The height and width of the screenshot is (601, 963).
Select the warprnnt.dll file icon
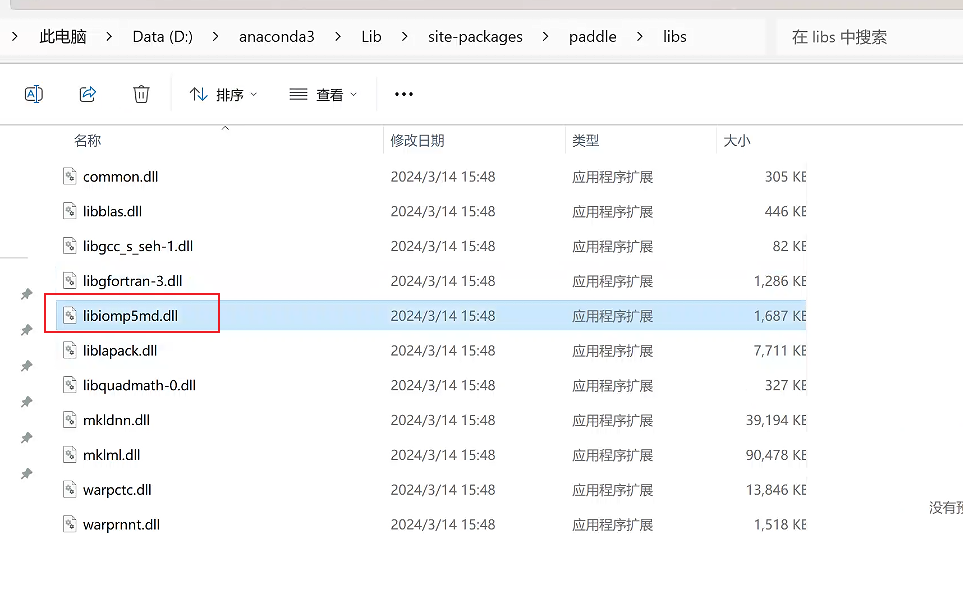click(70, 524)
